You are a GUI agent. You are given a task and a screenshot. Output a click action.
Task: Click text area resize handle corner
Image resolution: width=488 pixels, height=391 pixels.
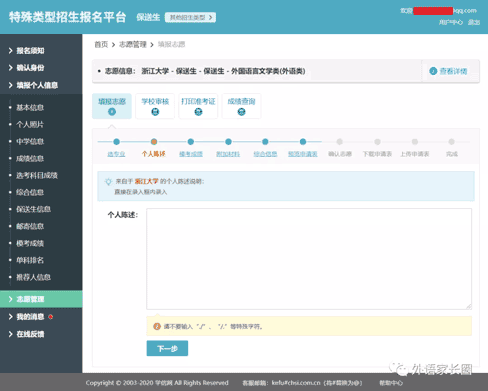point(469,306)
